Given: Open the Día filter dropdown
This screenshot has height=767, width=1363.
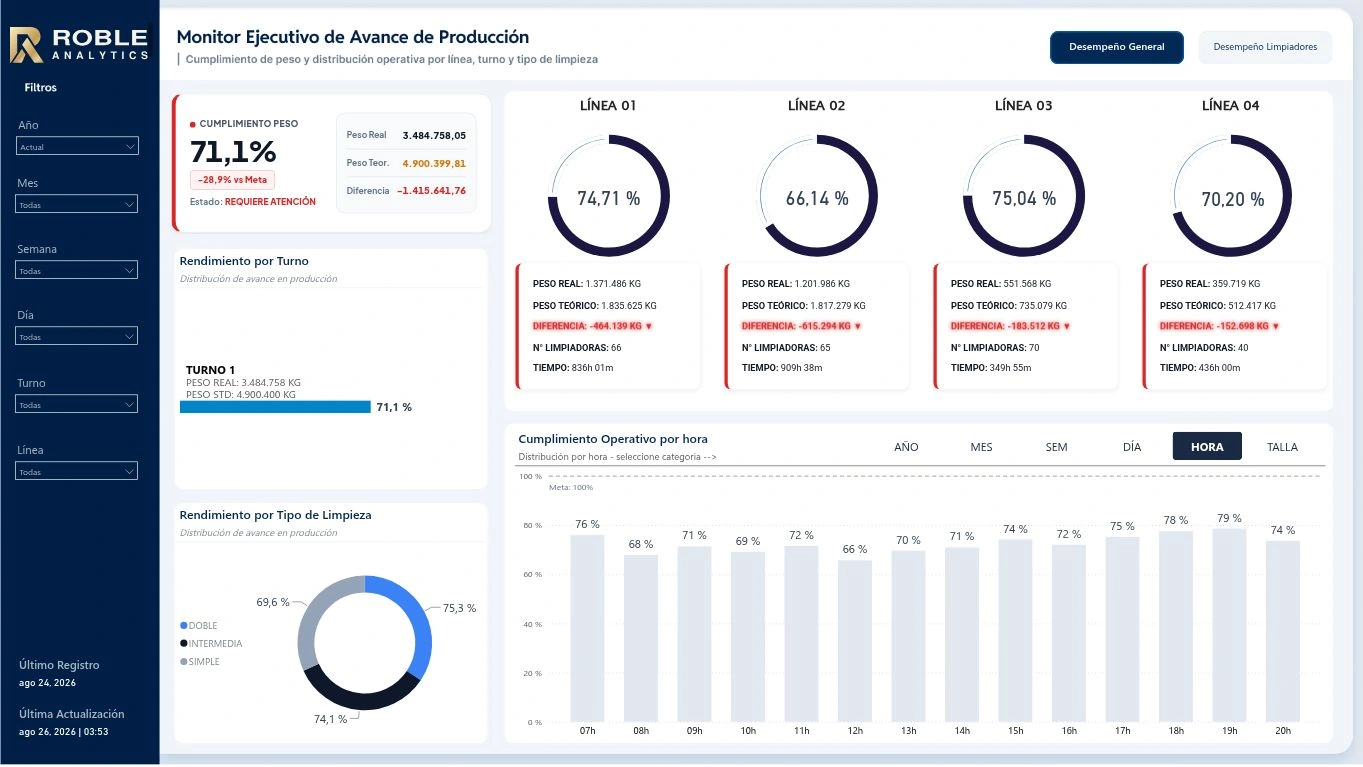Looking at the screenshot, I should point(77,336).
